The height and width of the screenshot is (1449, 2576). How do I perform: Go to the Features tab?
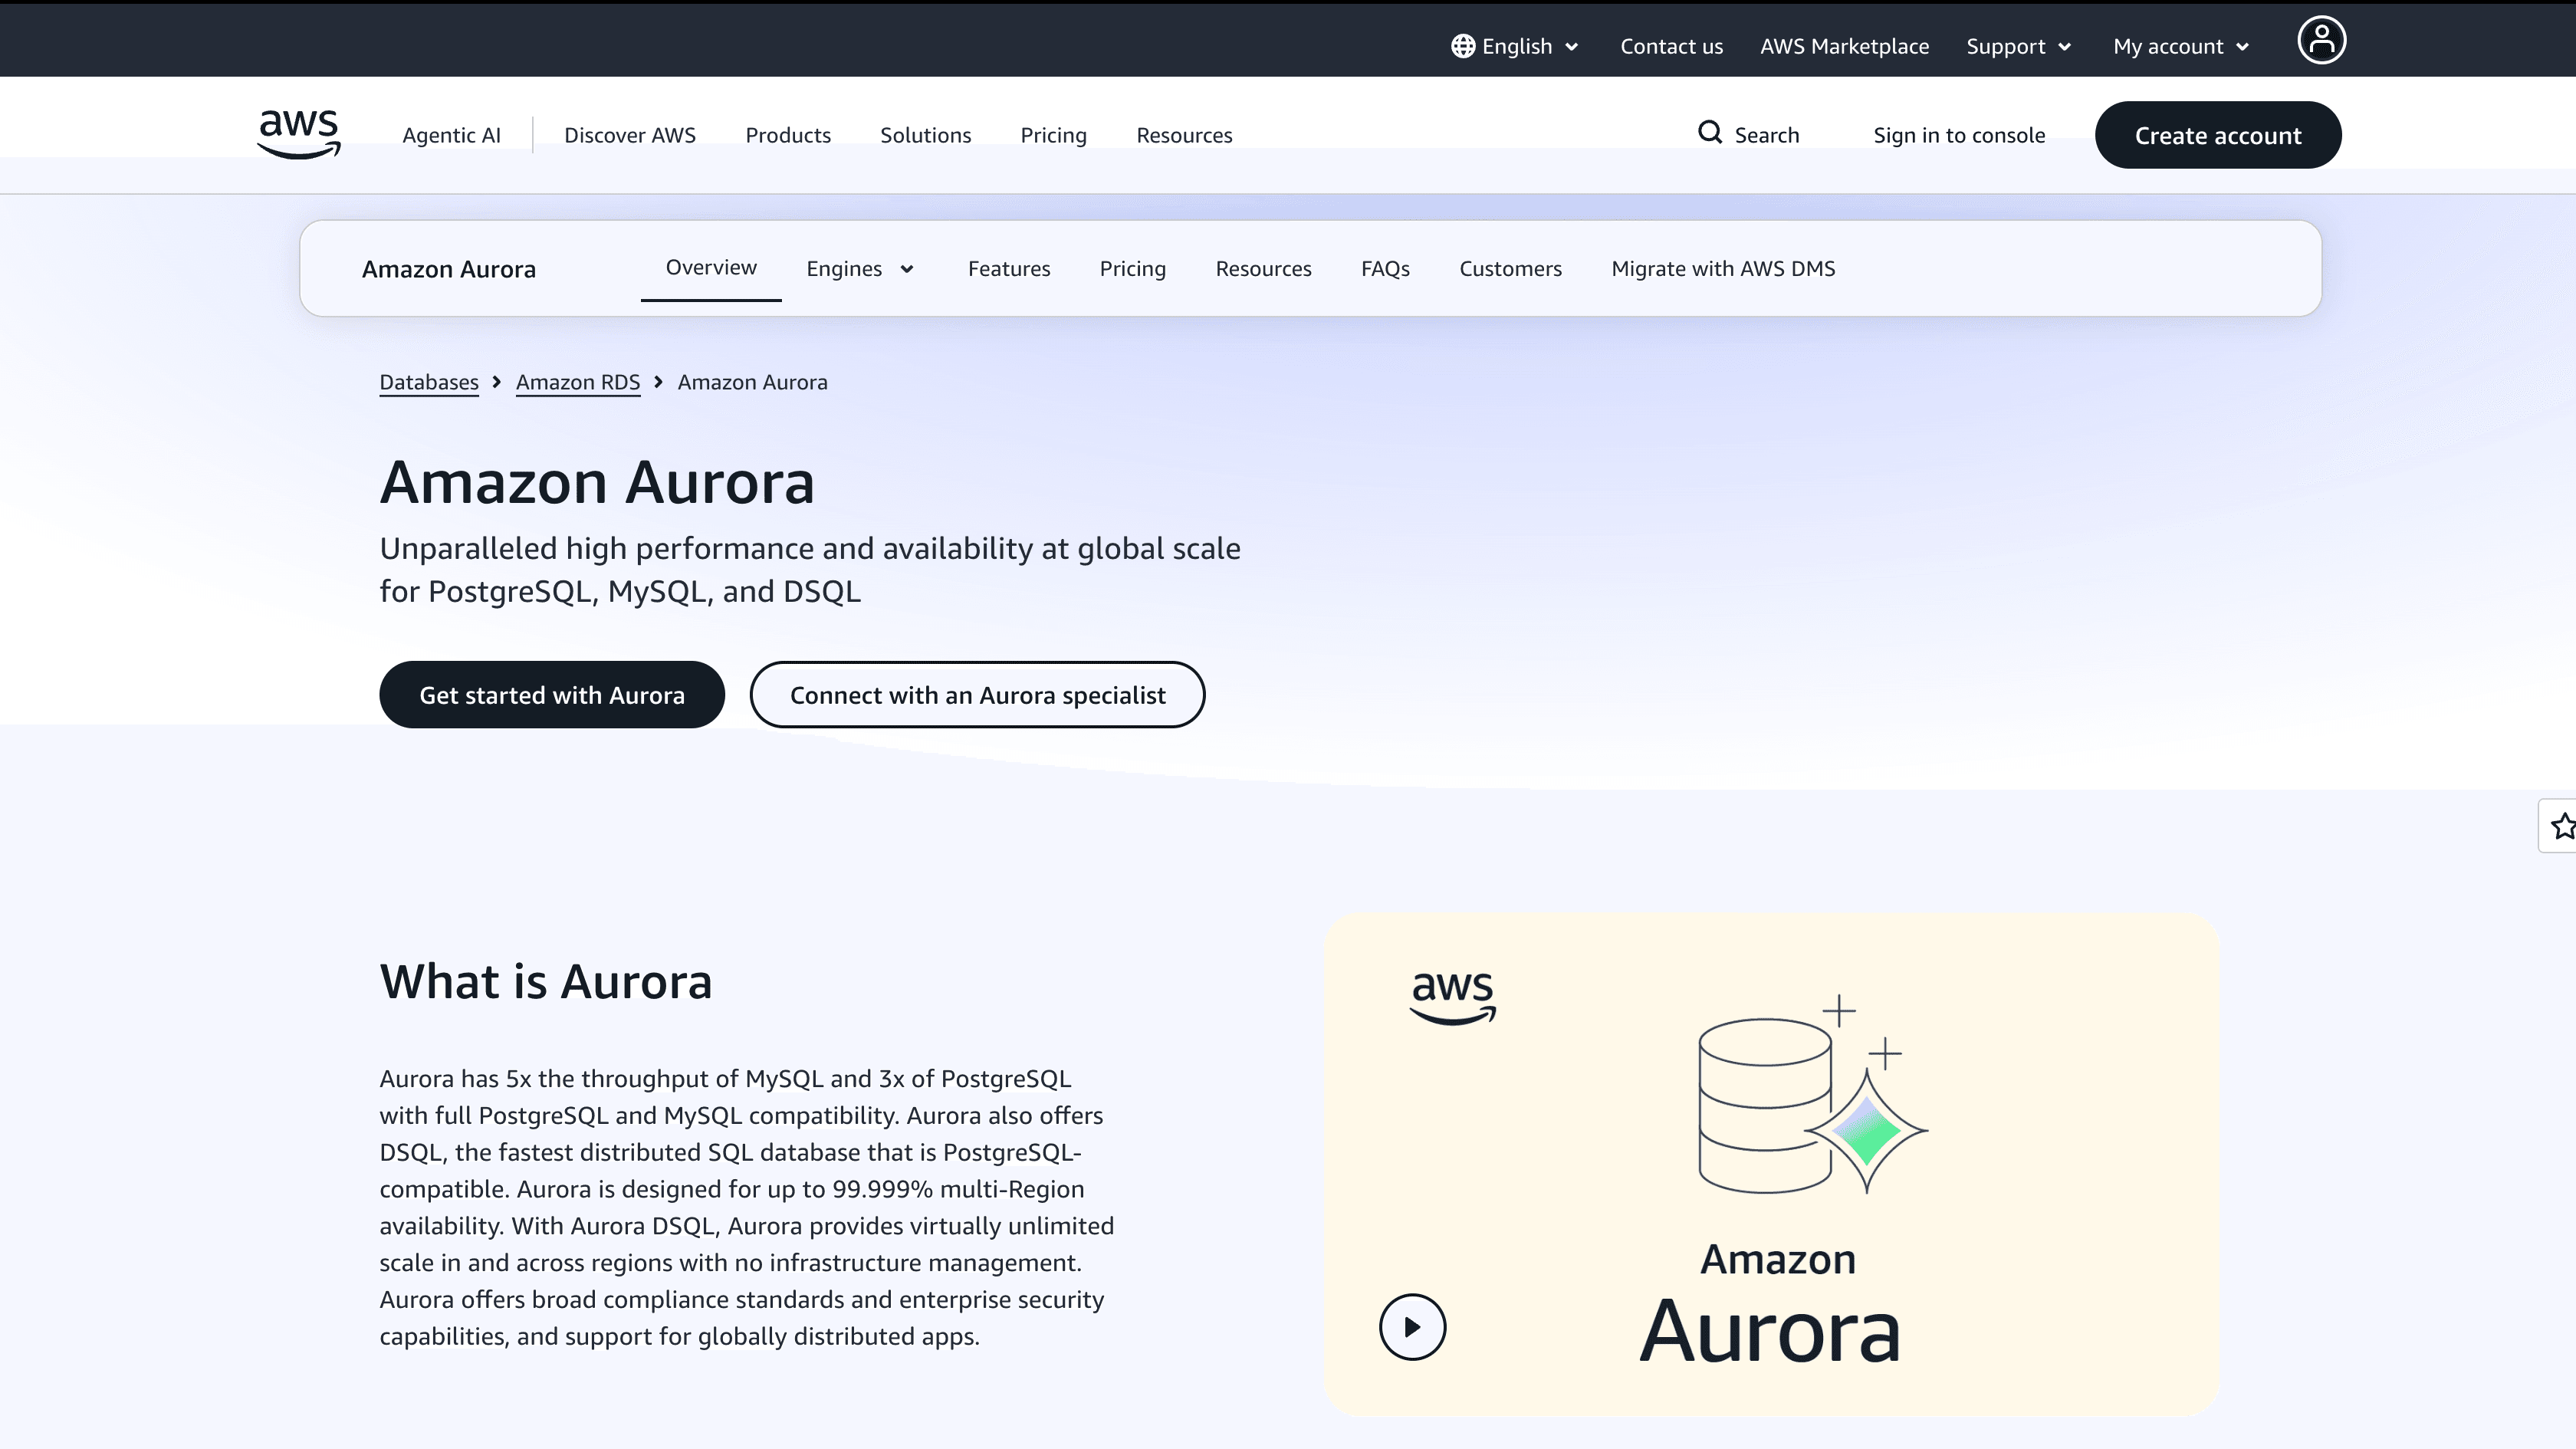pos(1009,269)
